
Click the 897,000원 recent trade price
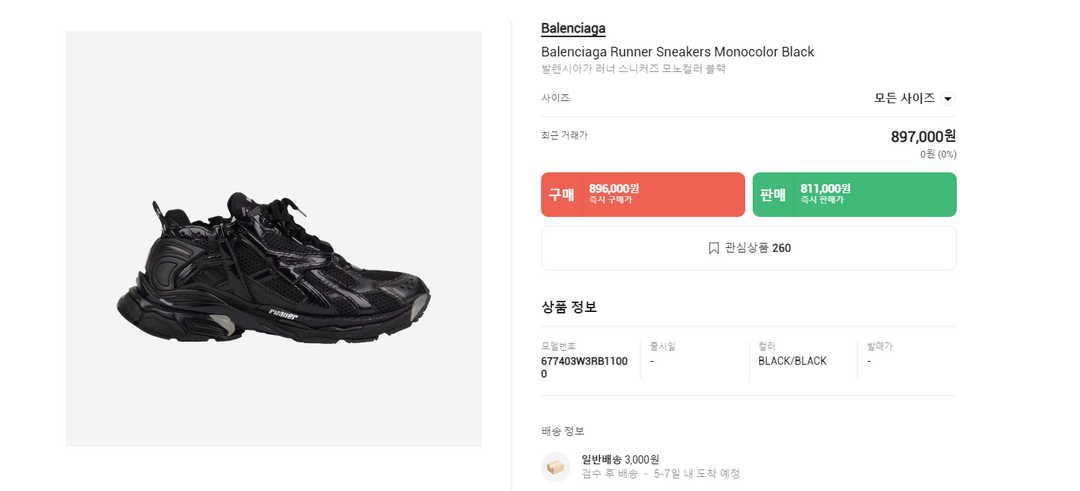click(x=923, y=136)
